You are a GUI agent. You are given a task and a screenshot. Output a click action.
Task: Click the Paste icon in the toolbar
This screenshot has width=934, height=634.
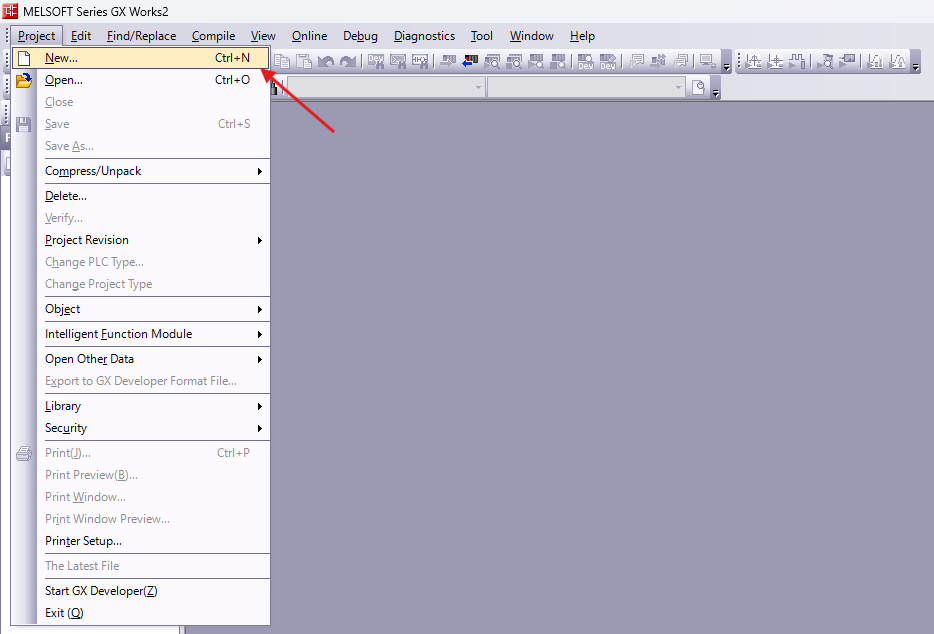click(x=304, y=62)
